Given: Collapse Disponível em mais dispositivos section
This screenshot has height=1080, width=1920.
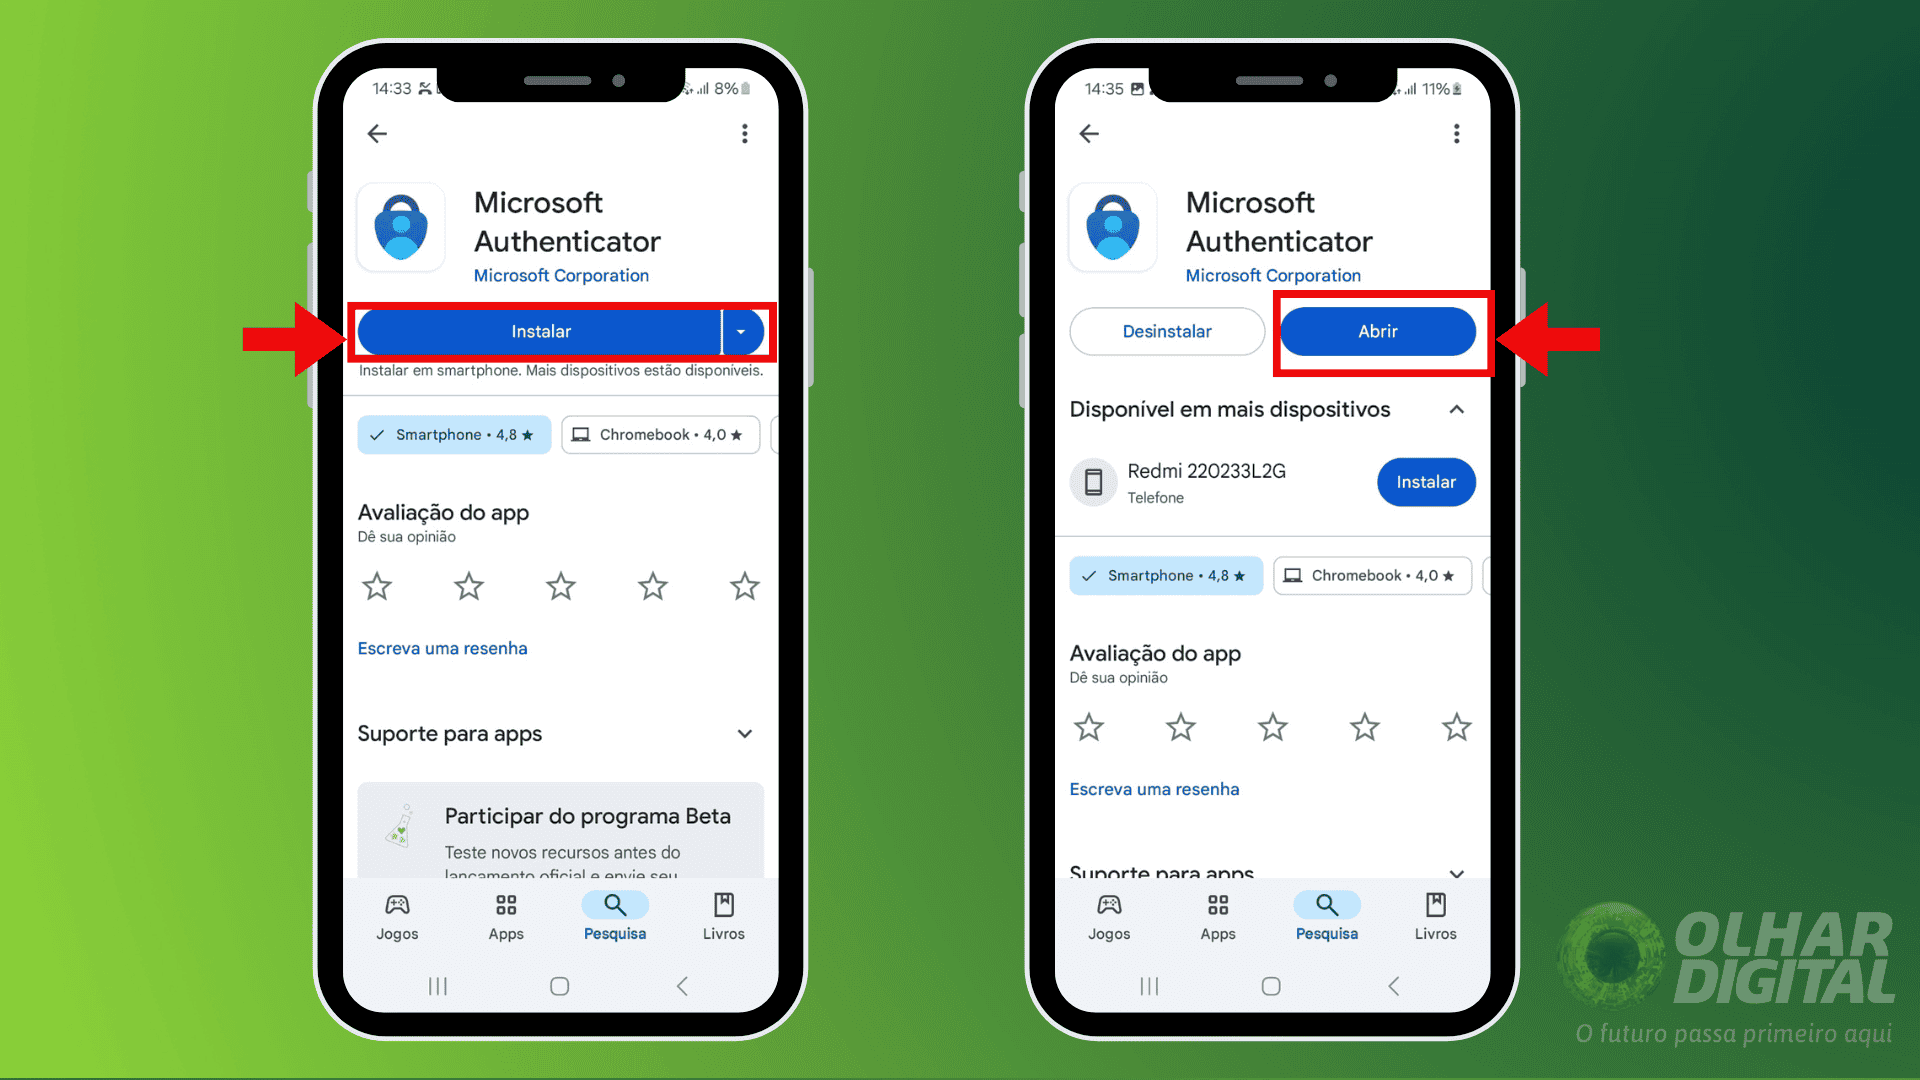Looking at the screenshot, I should point(1460,409).
